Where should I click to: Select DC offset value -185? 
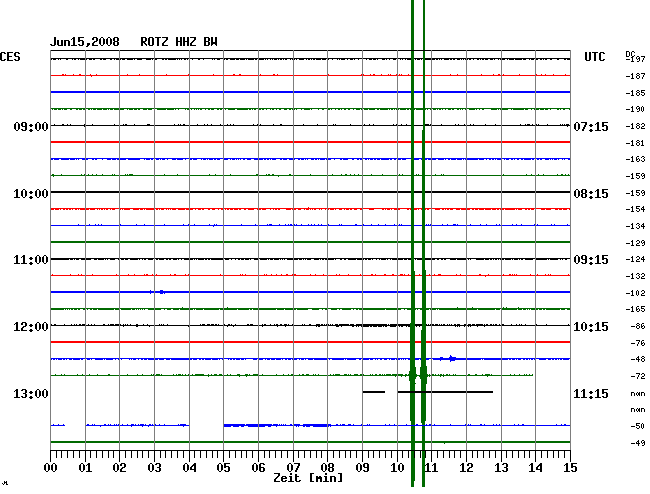point(635,93)
